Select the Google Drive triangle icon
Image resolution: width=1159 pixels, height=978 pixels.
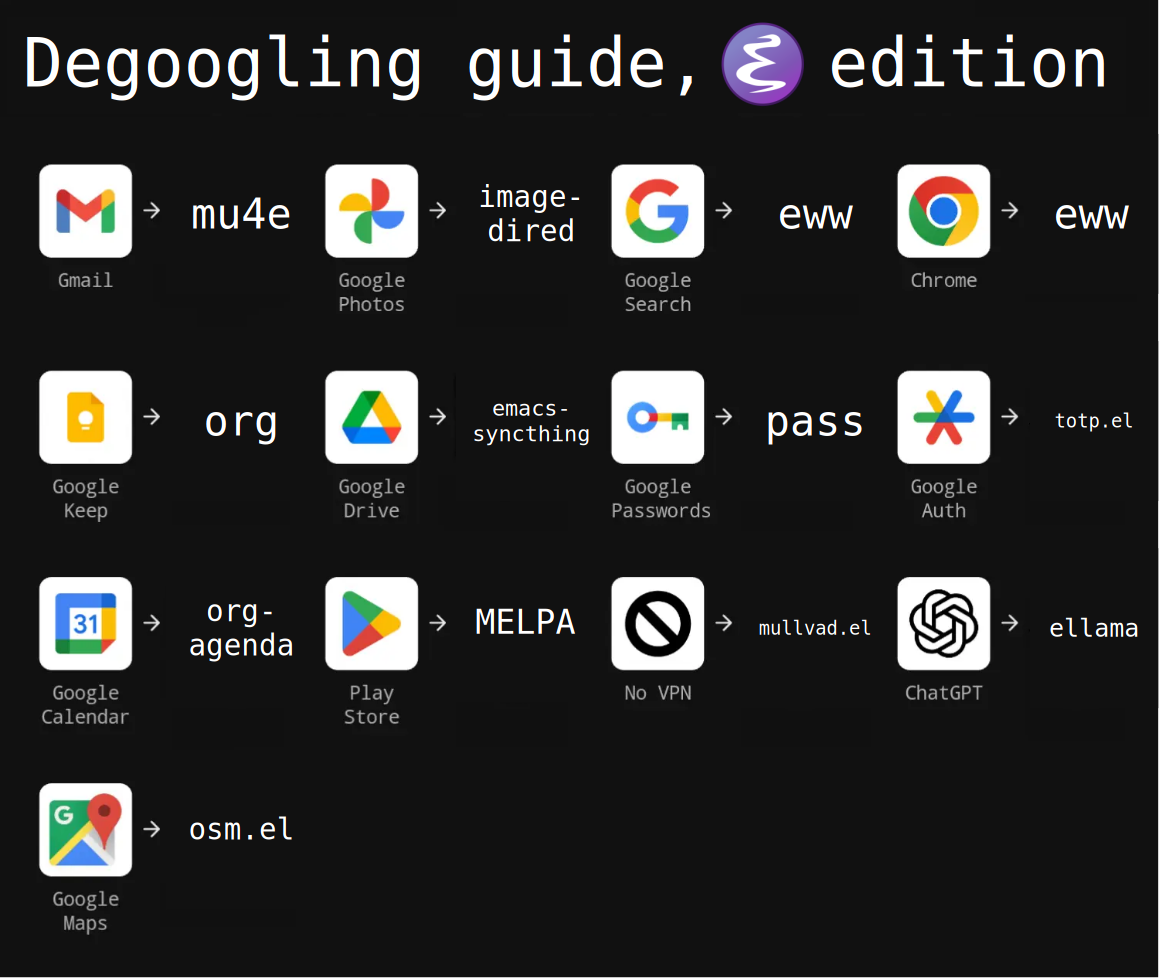(x=371, y=417)
